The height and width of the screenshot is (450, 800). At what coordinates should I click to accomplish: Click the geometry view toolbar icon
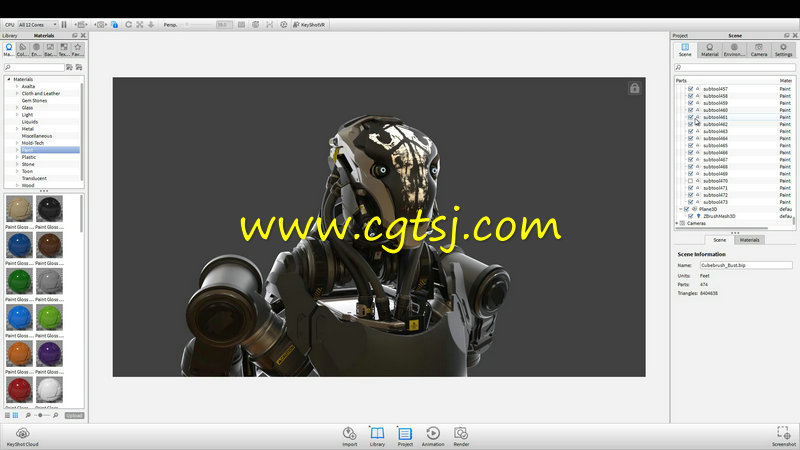(256, 24)
